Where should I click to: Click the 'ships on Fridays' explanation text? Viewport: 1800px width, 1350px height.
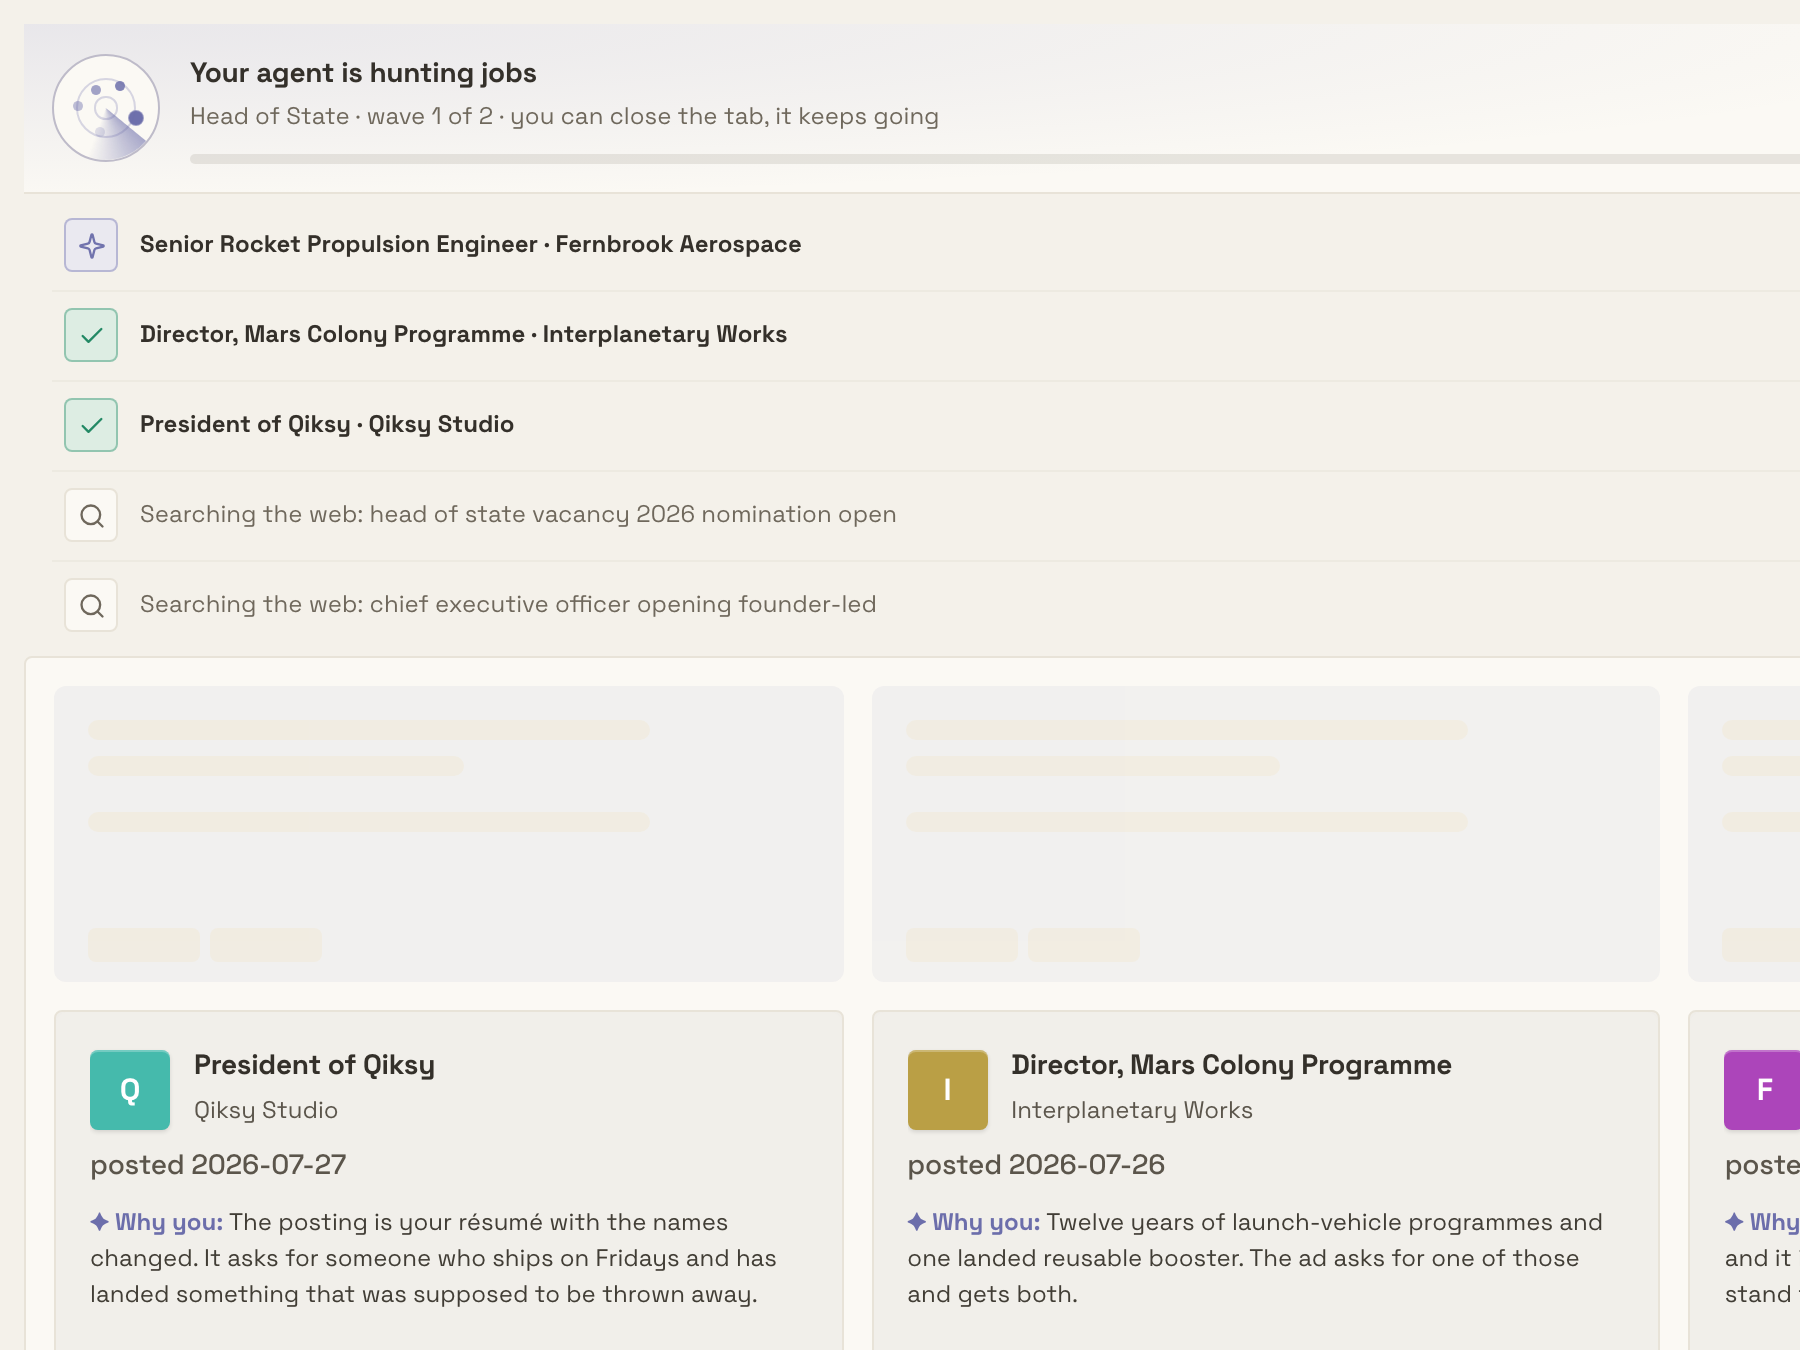[x=433, y=1258]
